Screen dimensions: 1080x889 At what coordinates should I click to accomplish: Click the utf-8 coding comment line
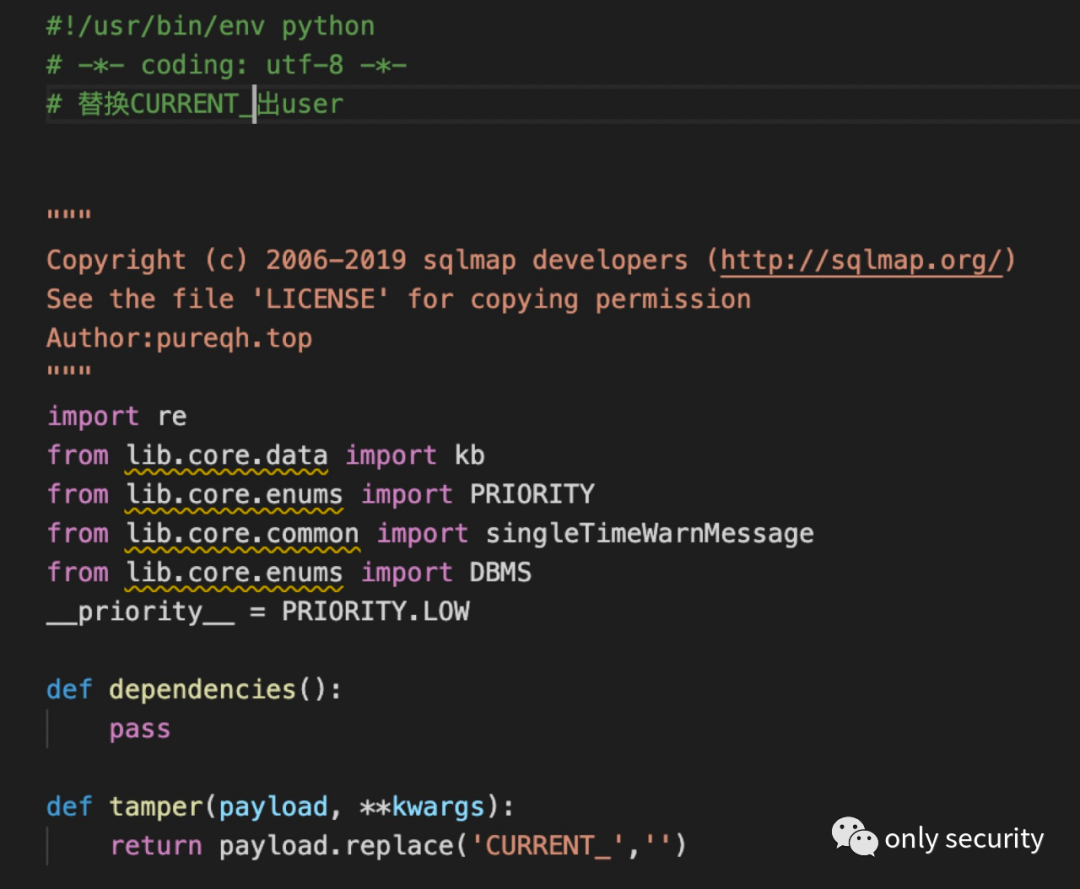point(226,65)
